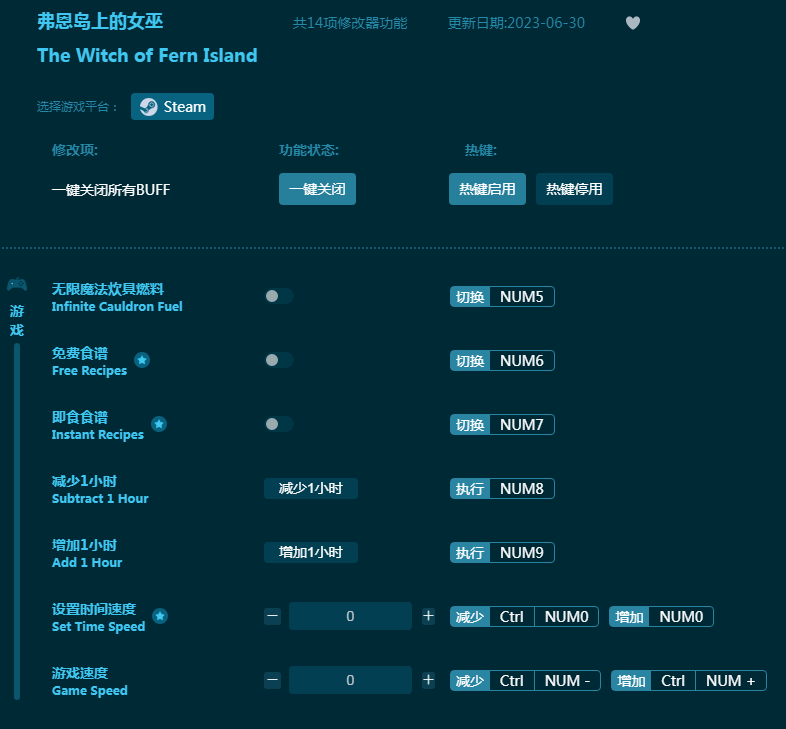Image resolution: width=786 pixels, height=729 pixels.
Task: Click Ctrl NUM0 decrease hotkey for Time Speed
Action: click(x=524, y=617)
